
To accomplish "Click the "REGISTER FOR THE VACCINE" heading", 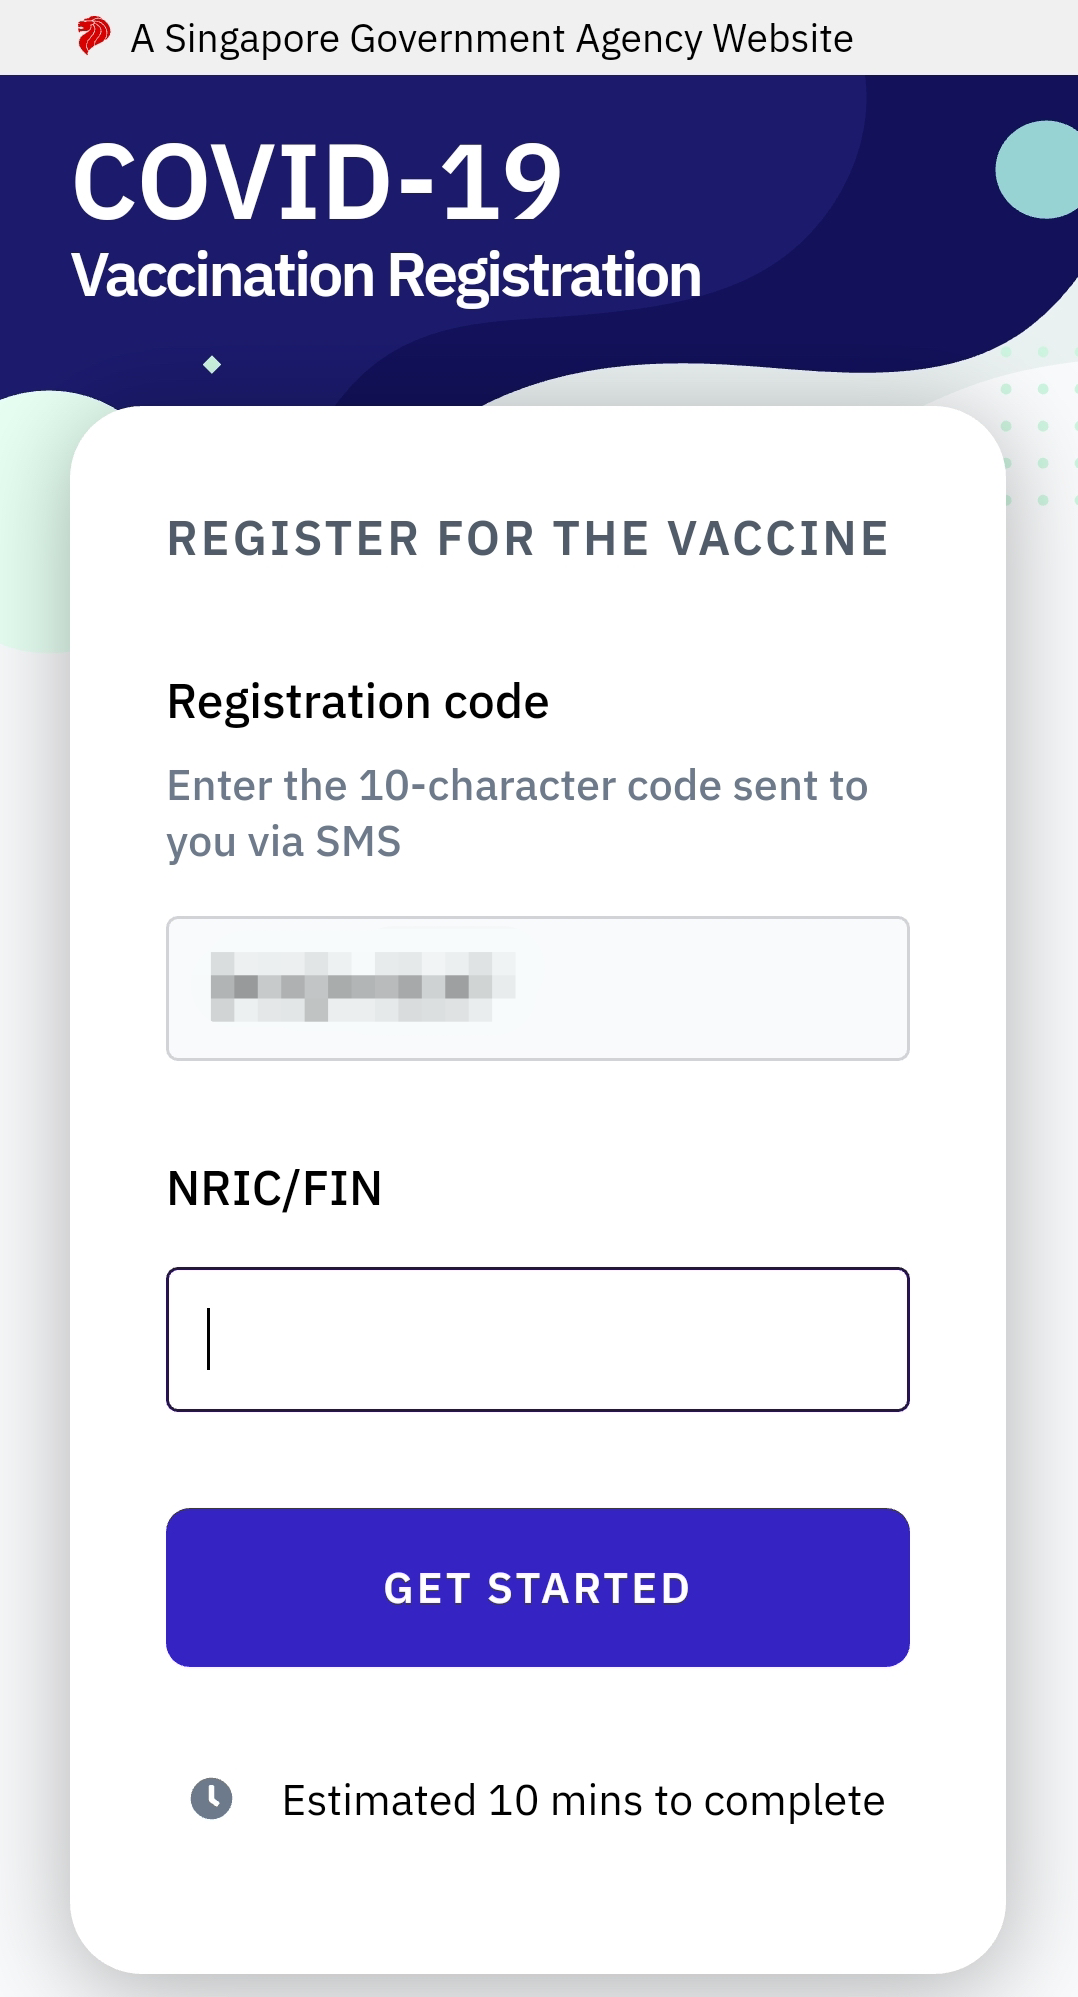I will point(528,539).
